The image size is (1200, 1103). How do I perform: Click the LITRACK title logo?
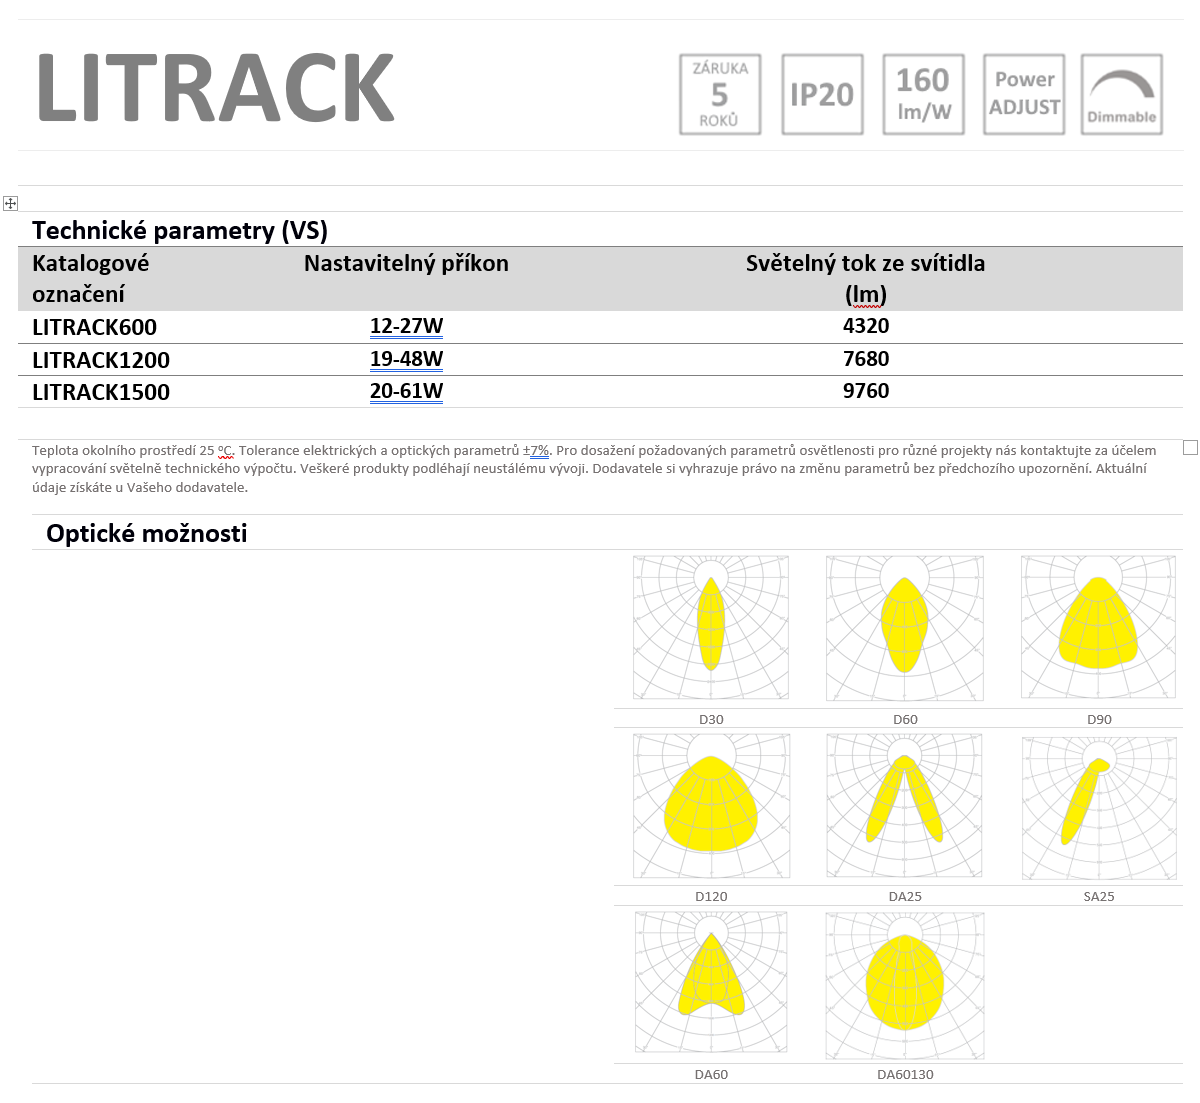216,88
